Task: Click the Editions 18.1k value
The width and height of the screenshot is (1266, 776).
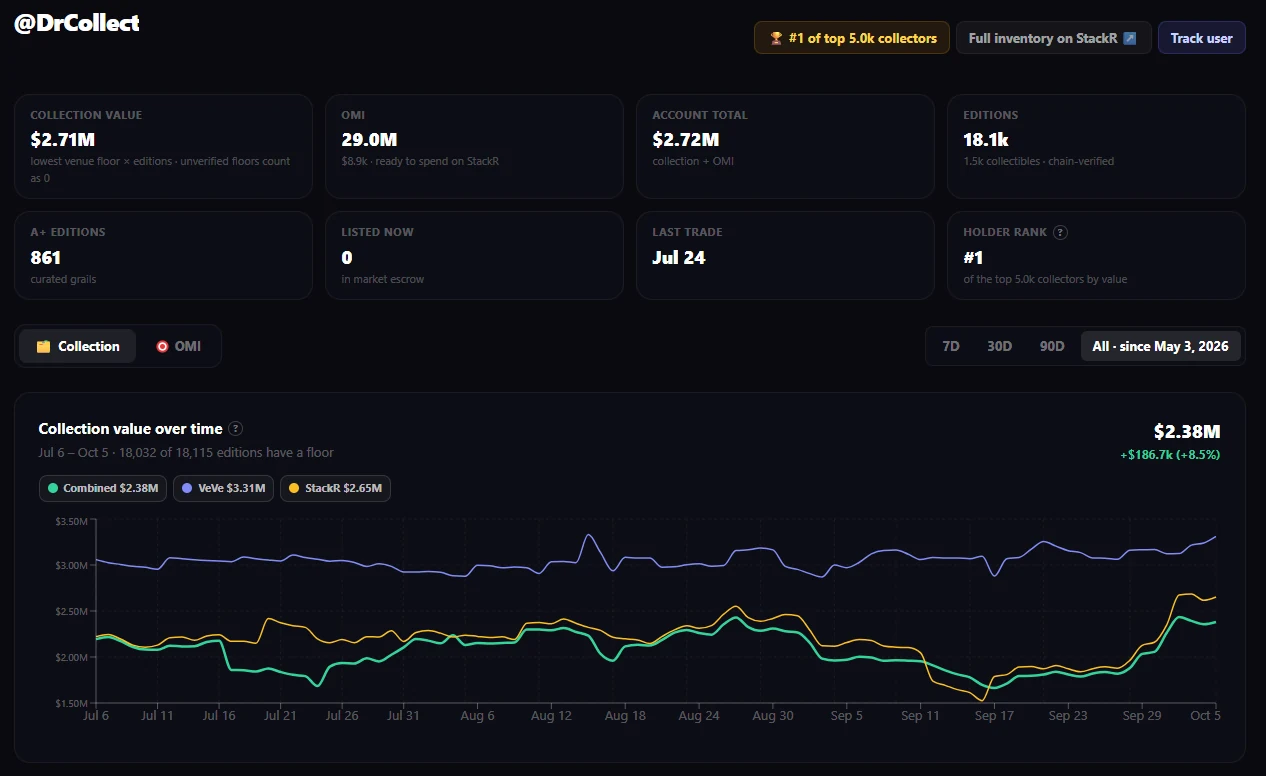Action: (x=985, y=139)
